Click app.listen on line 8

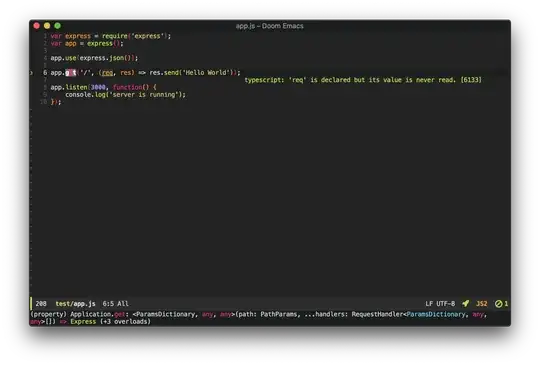point(69,87)
